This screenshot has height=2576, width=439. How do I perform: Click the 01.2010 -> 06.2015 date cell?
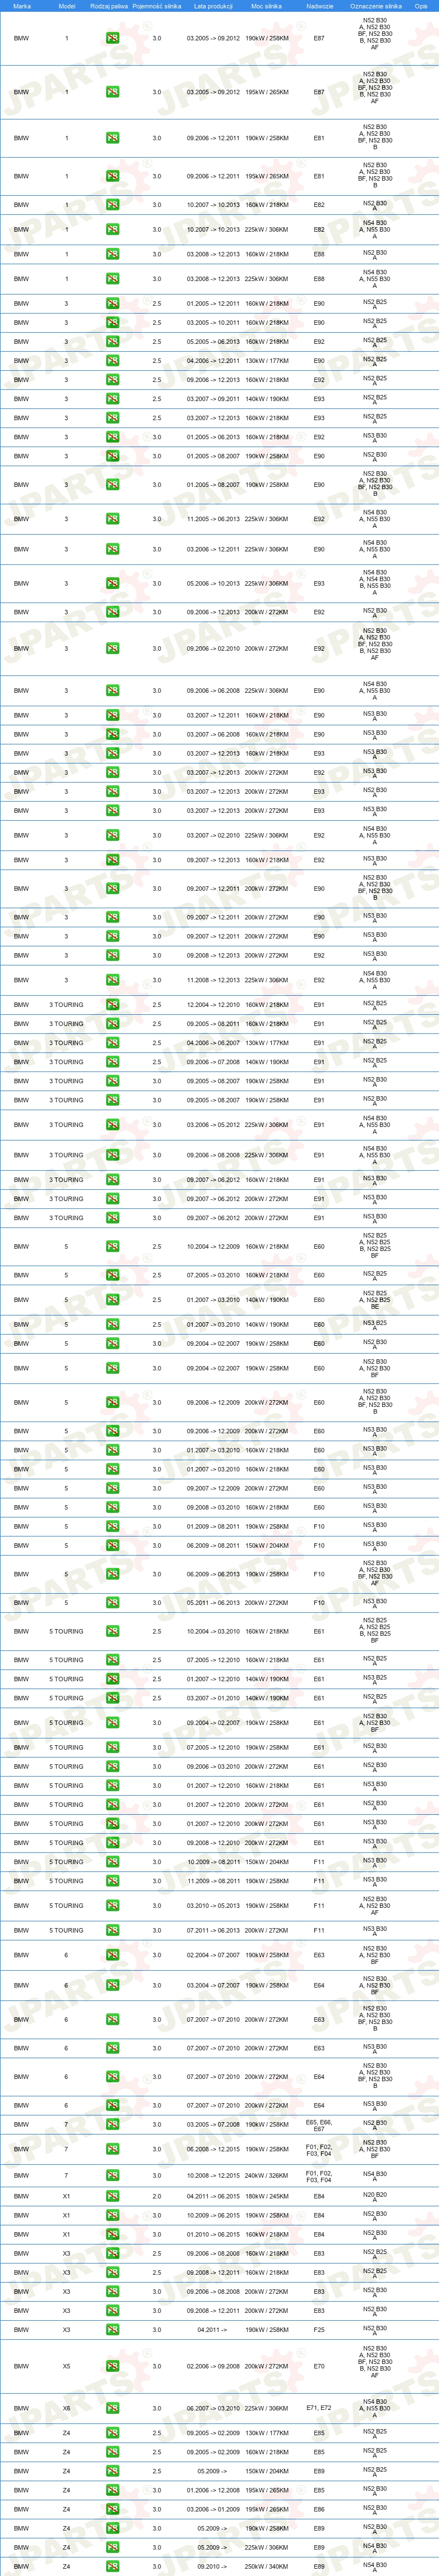tap(213, 2234)
